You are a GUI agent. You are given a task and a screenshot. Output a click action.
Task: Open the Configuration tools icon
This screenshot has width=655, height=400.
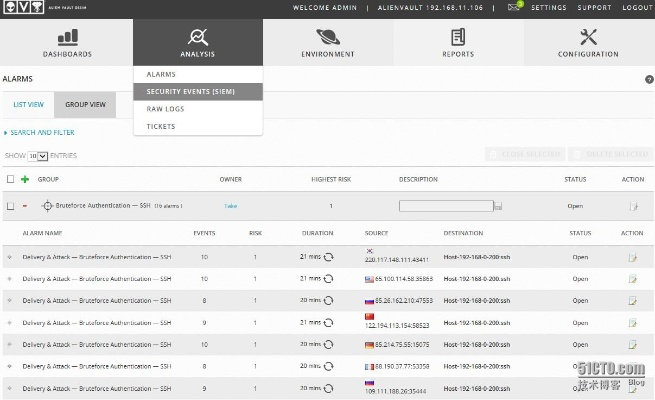pyautogui.click(x=588, y=37)
